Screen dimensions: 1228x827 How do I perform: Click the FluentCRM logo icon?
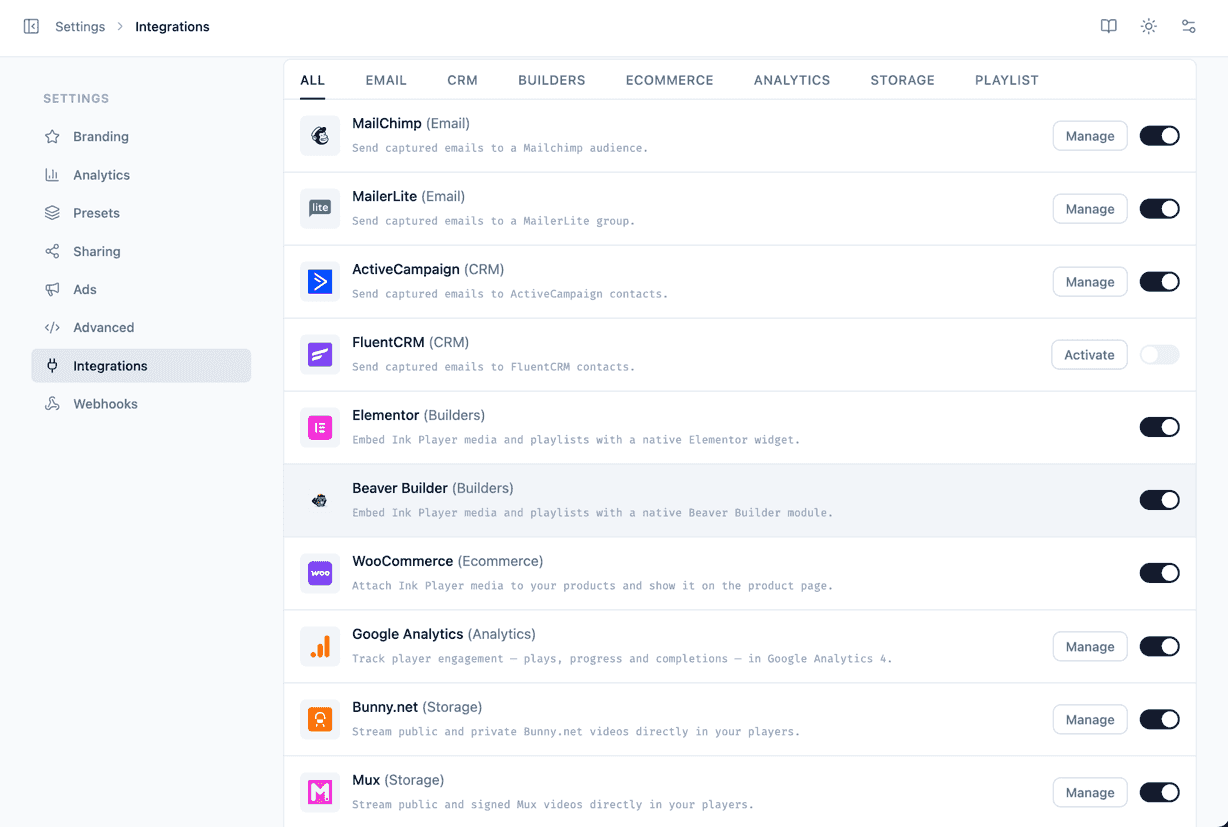[x=320, y=355]
